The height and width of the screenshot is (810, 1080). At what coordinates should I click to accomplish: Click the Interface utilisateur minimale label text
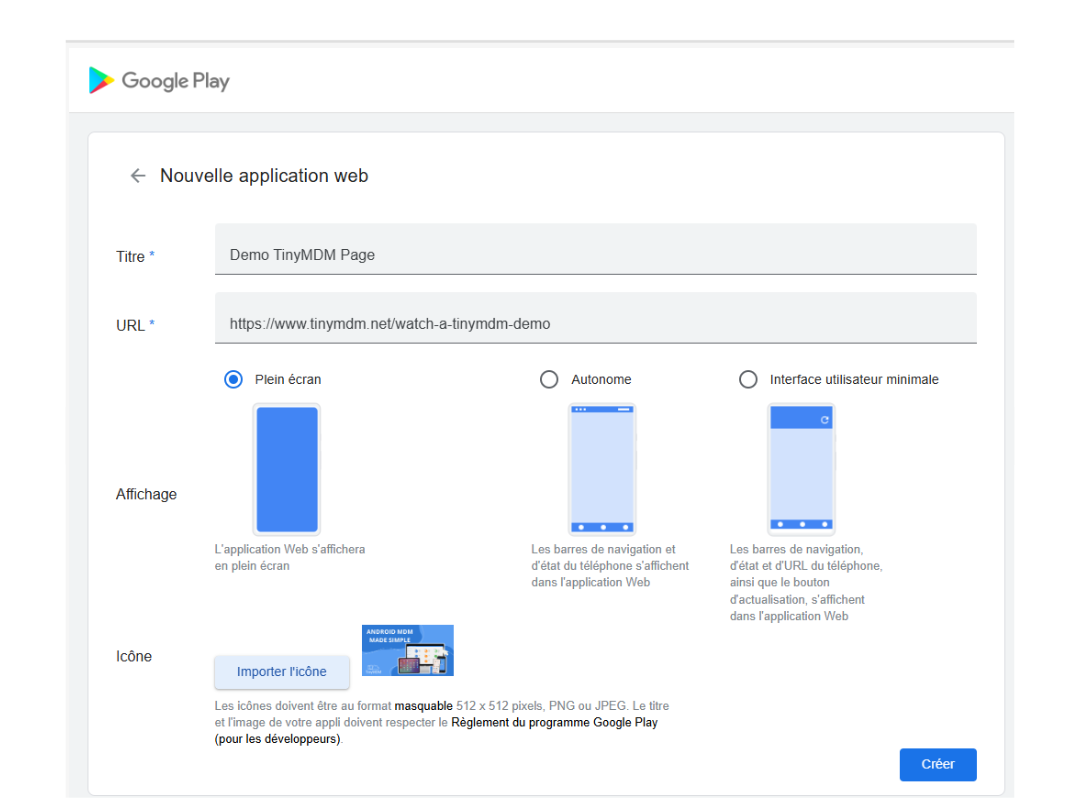click(x=854, y=380)
